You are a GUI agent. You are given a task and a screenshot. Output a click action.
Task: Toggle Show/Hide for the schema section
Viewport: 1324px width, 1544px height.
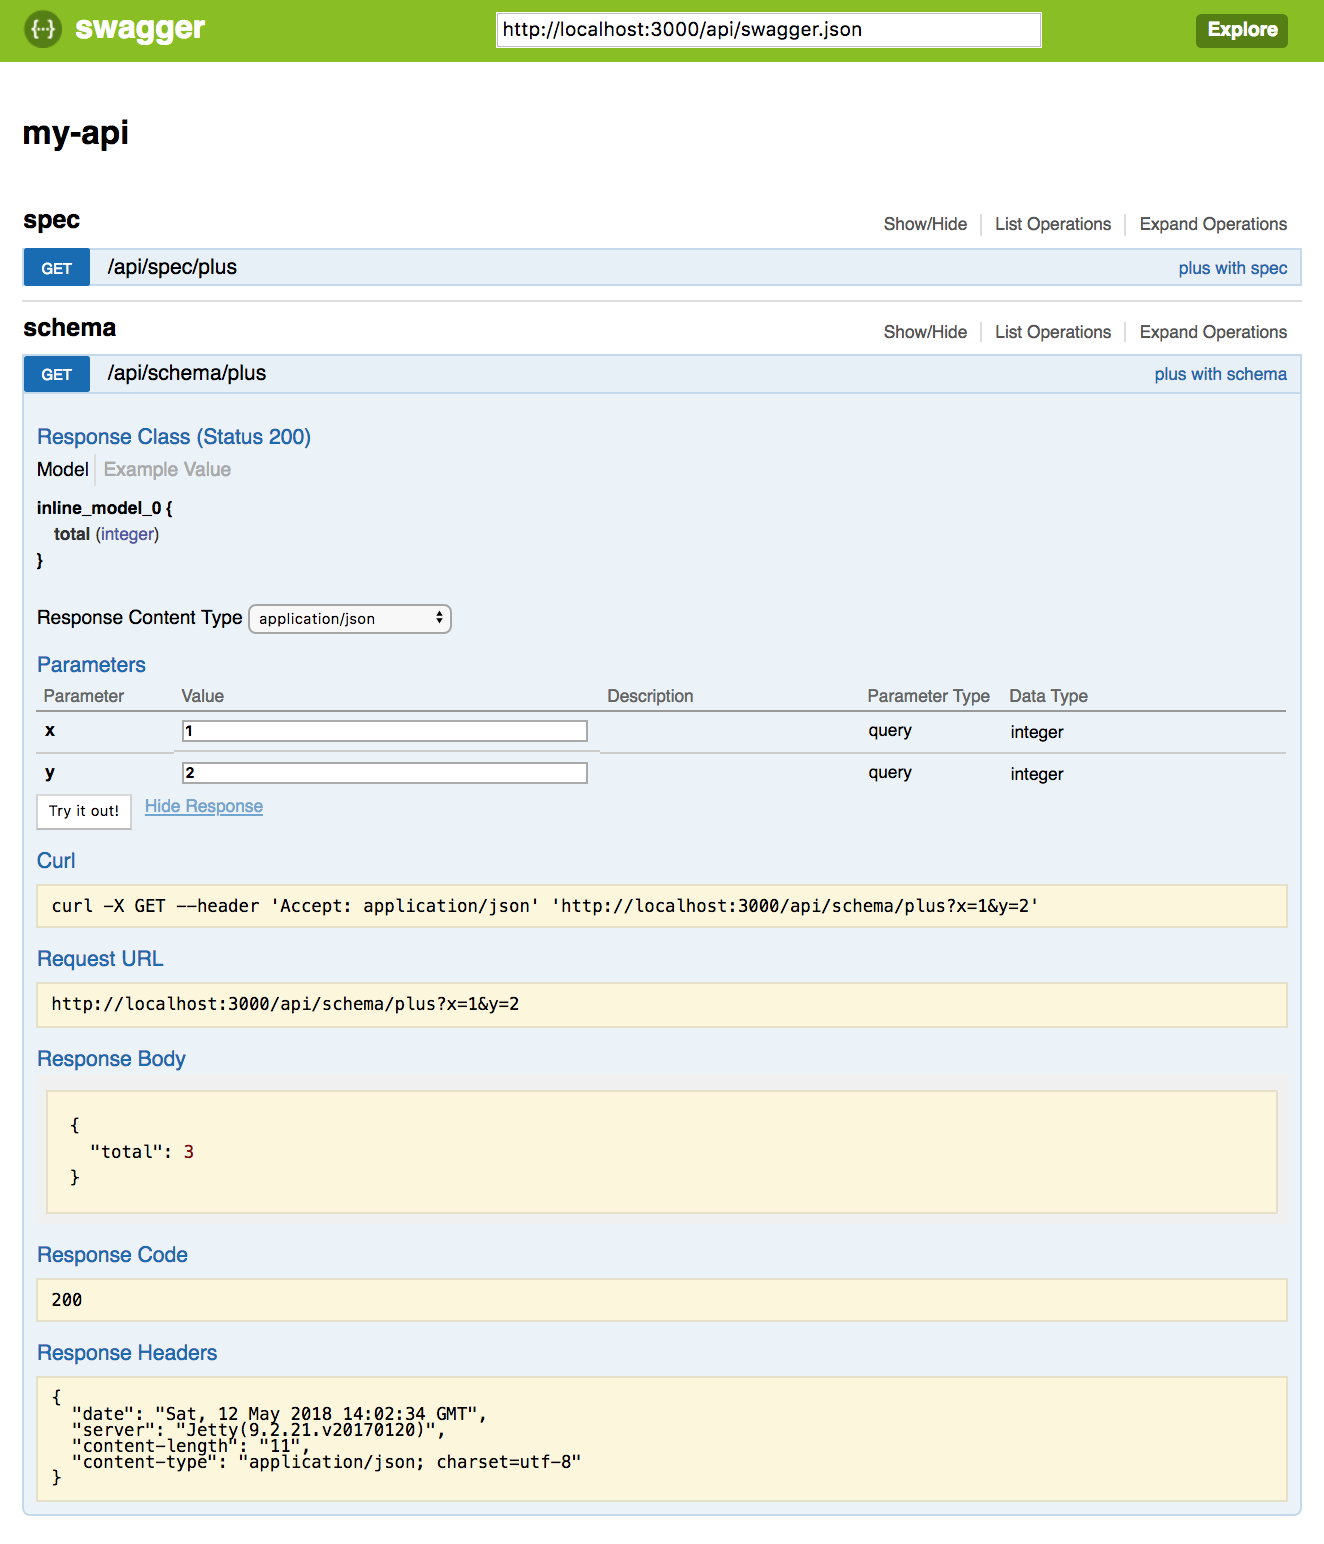pos(924,331)
